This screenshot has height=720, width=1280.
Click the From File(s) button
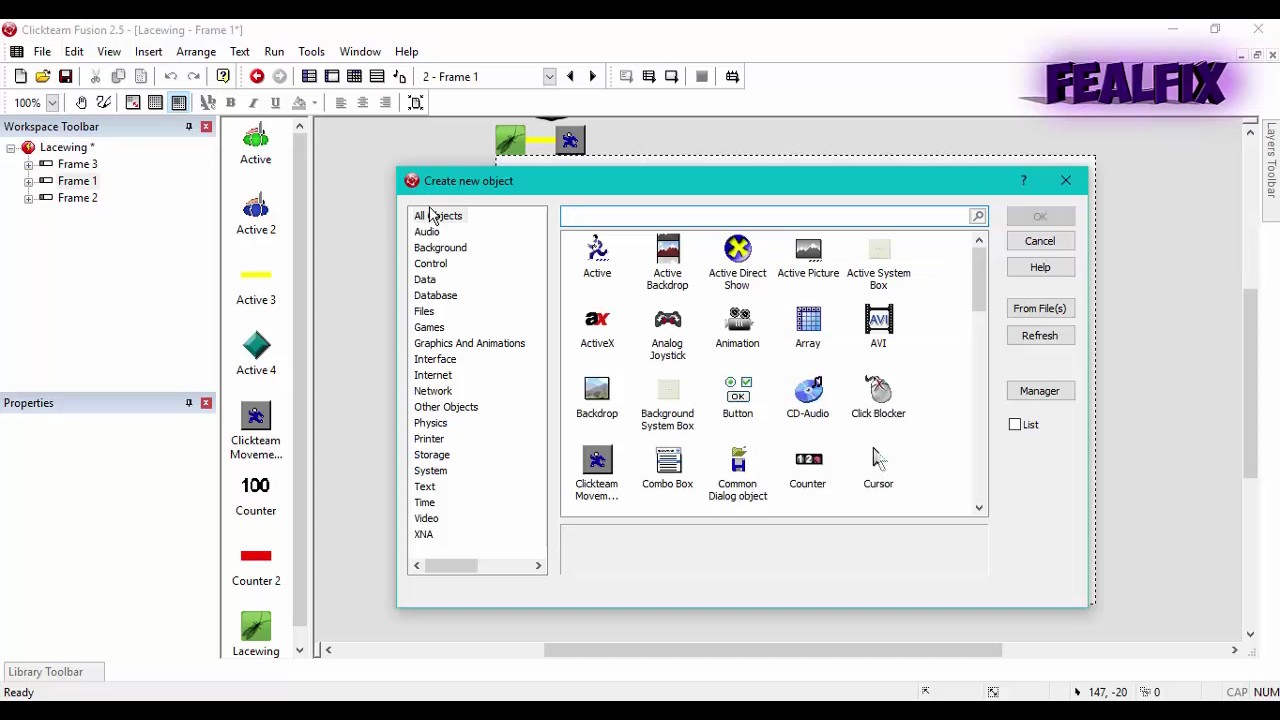click(1040, 309)
